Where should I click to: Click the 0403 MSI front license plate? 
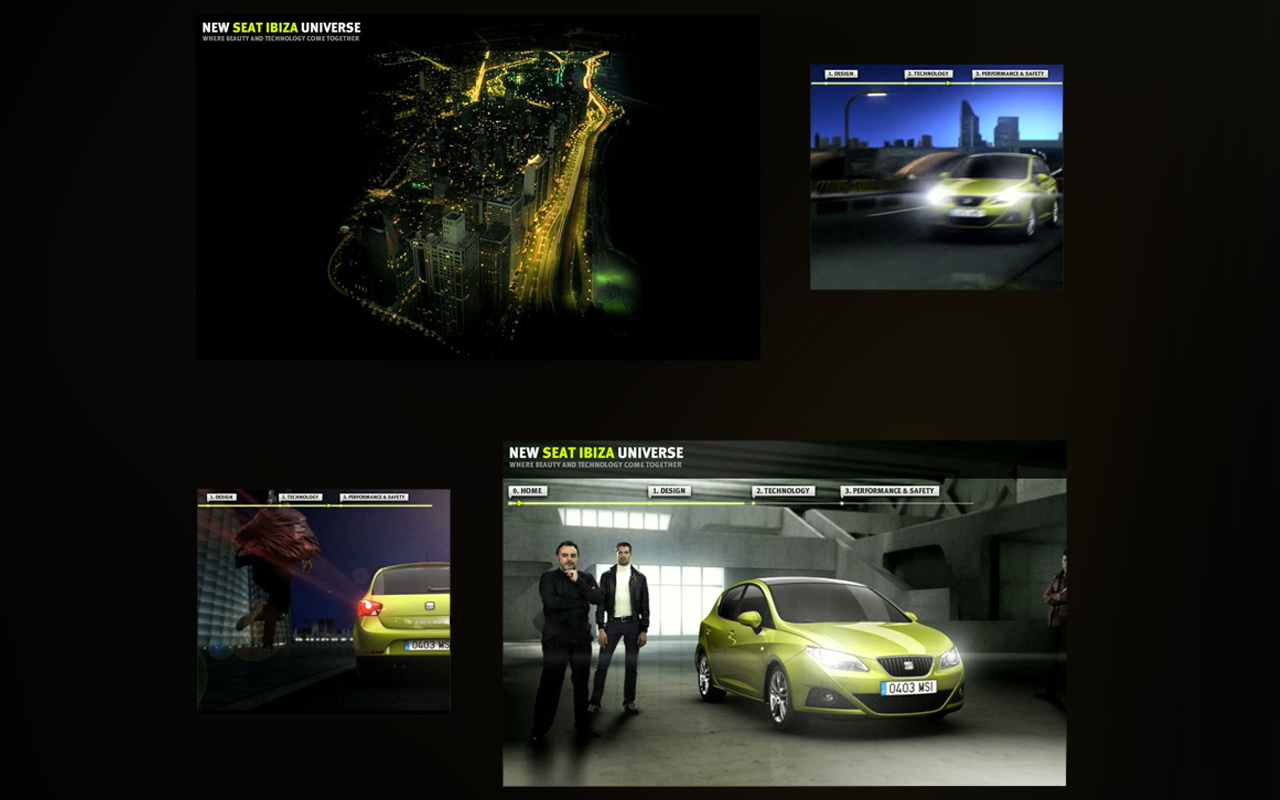coord(908,688)
